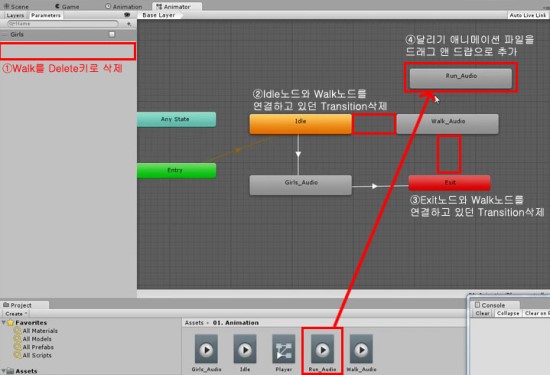This screenshot has height=375, width=550.
Task: Open the Project panel tab
Action: click(25, 305)
